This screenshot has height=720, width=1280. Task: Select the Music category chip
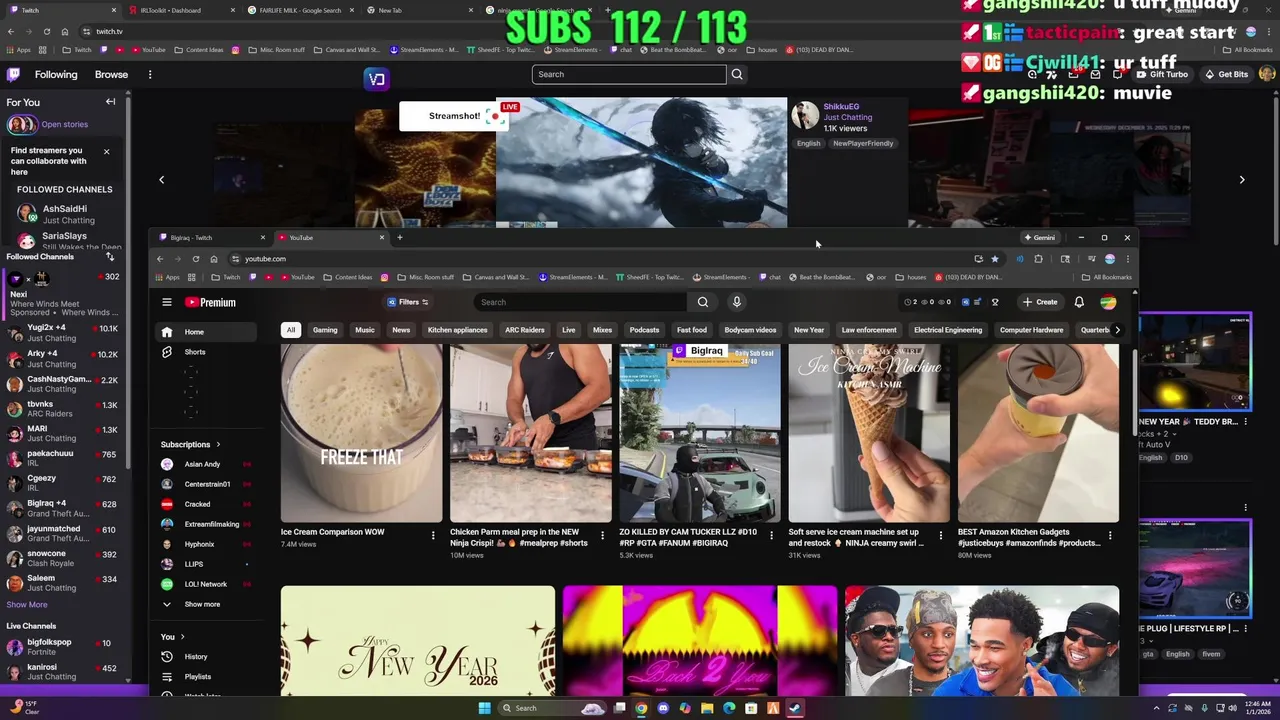365,330
